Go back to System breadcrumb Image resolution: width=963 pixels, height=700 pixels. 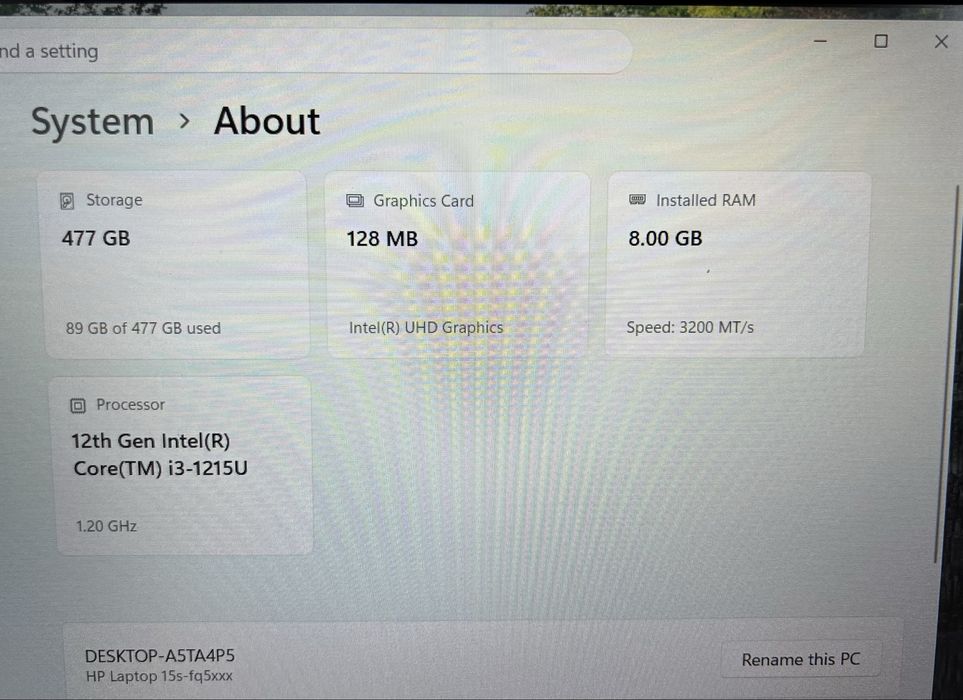(92, 122)
